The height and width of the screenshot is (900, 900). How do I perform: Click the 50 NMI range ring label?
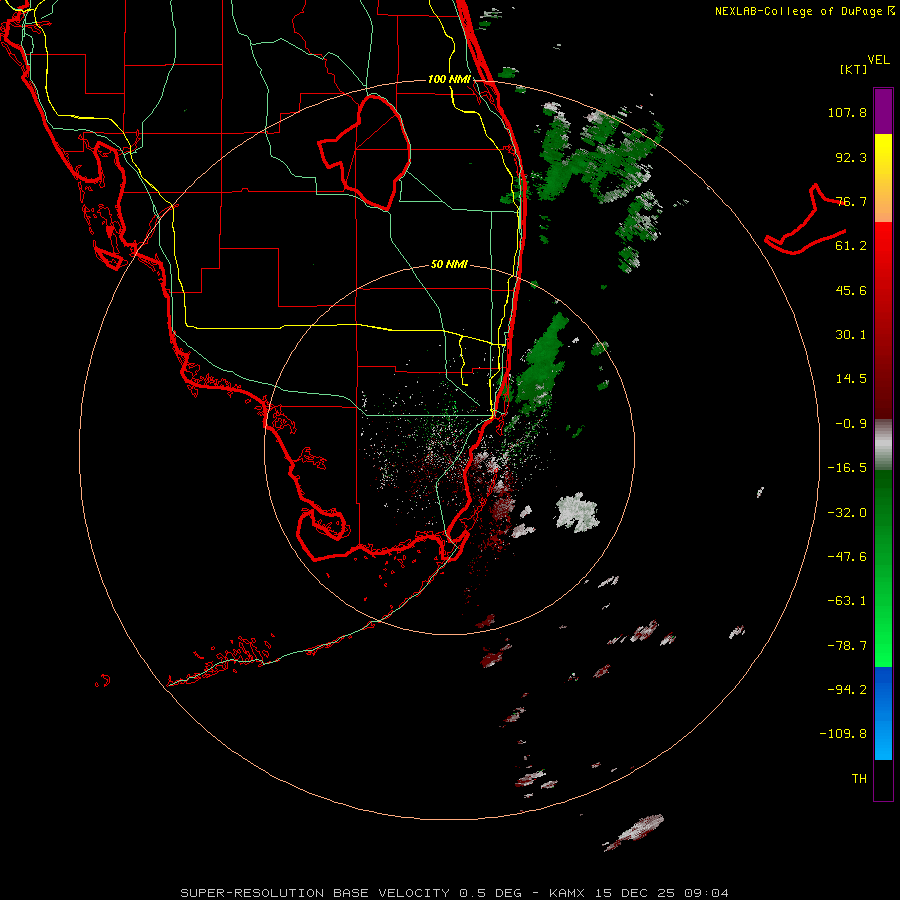click(449, 265)
